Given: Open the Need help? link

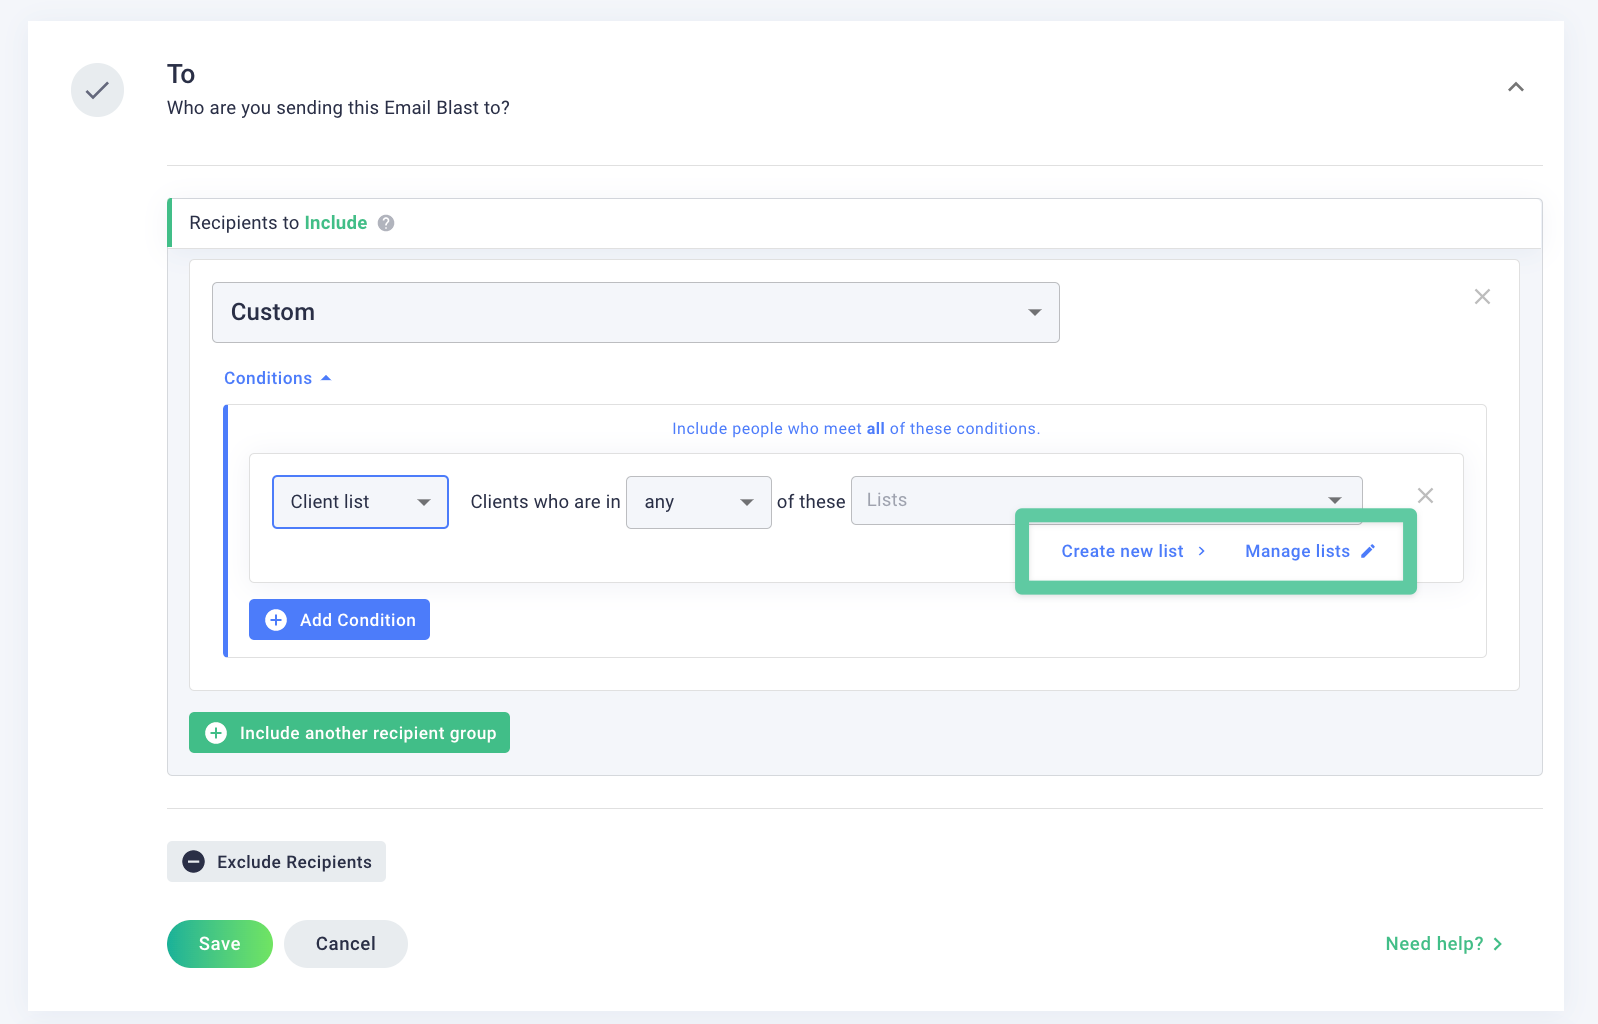Looking at the screenshot, I should pyautogui.click(x=1444, y=944).
